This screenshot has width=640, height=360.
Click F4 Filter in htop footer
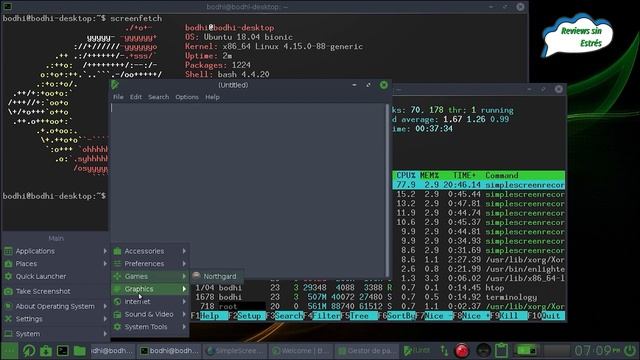point(322,316)
